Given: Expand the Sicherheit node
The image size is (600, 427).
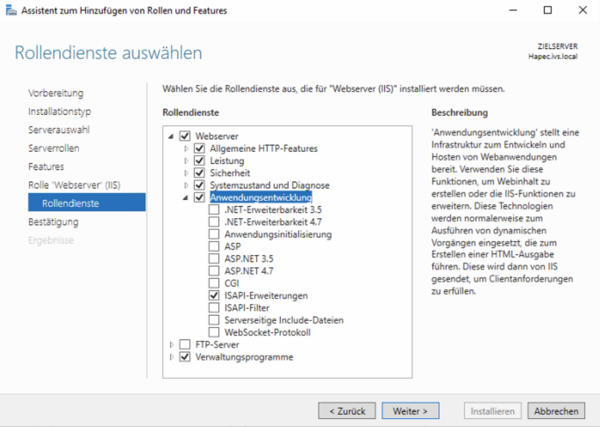Looking at the screenshot, I should click(x=186, y=173).
